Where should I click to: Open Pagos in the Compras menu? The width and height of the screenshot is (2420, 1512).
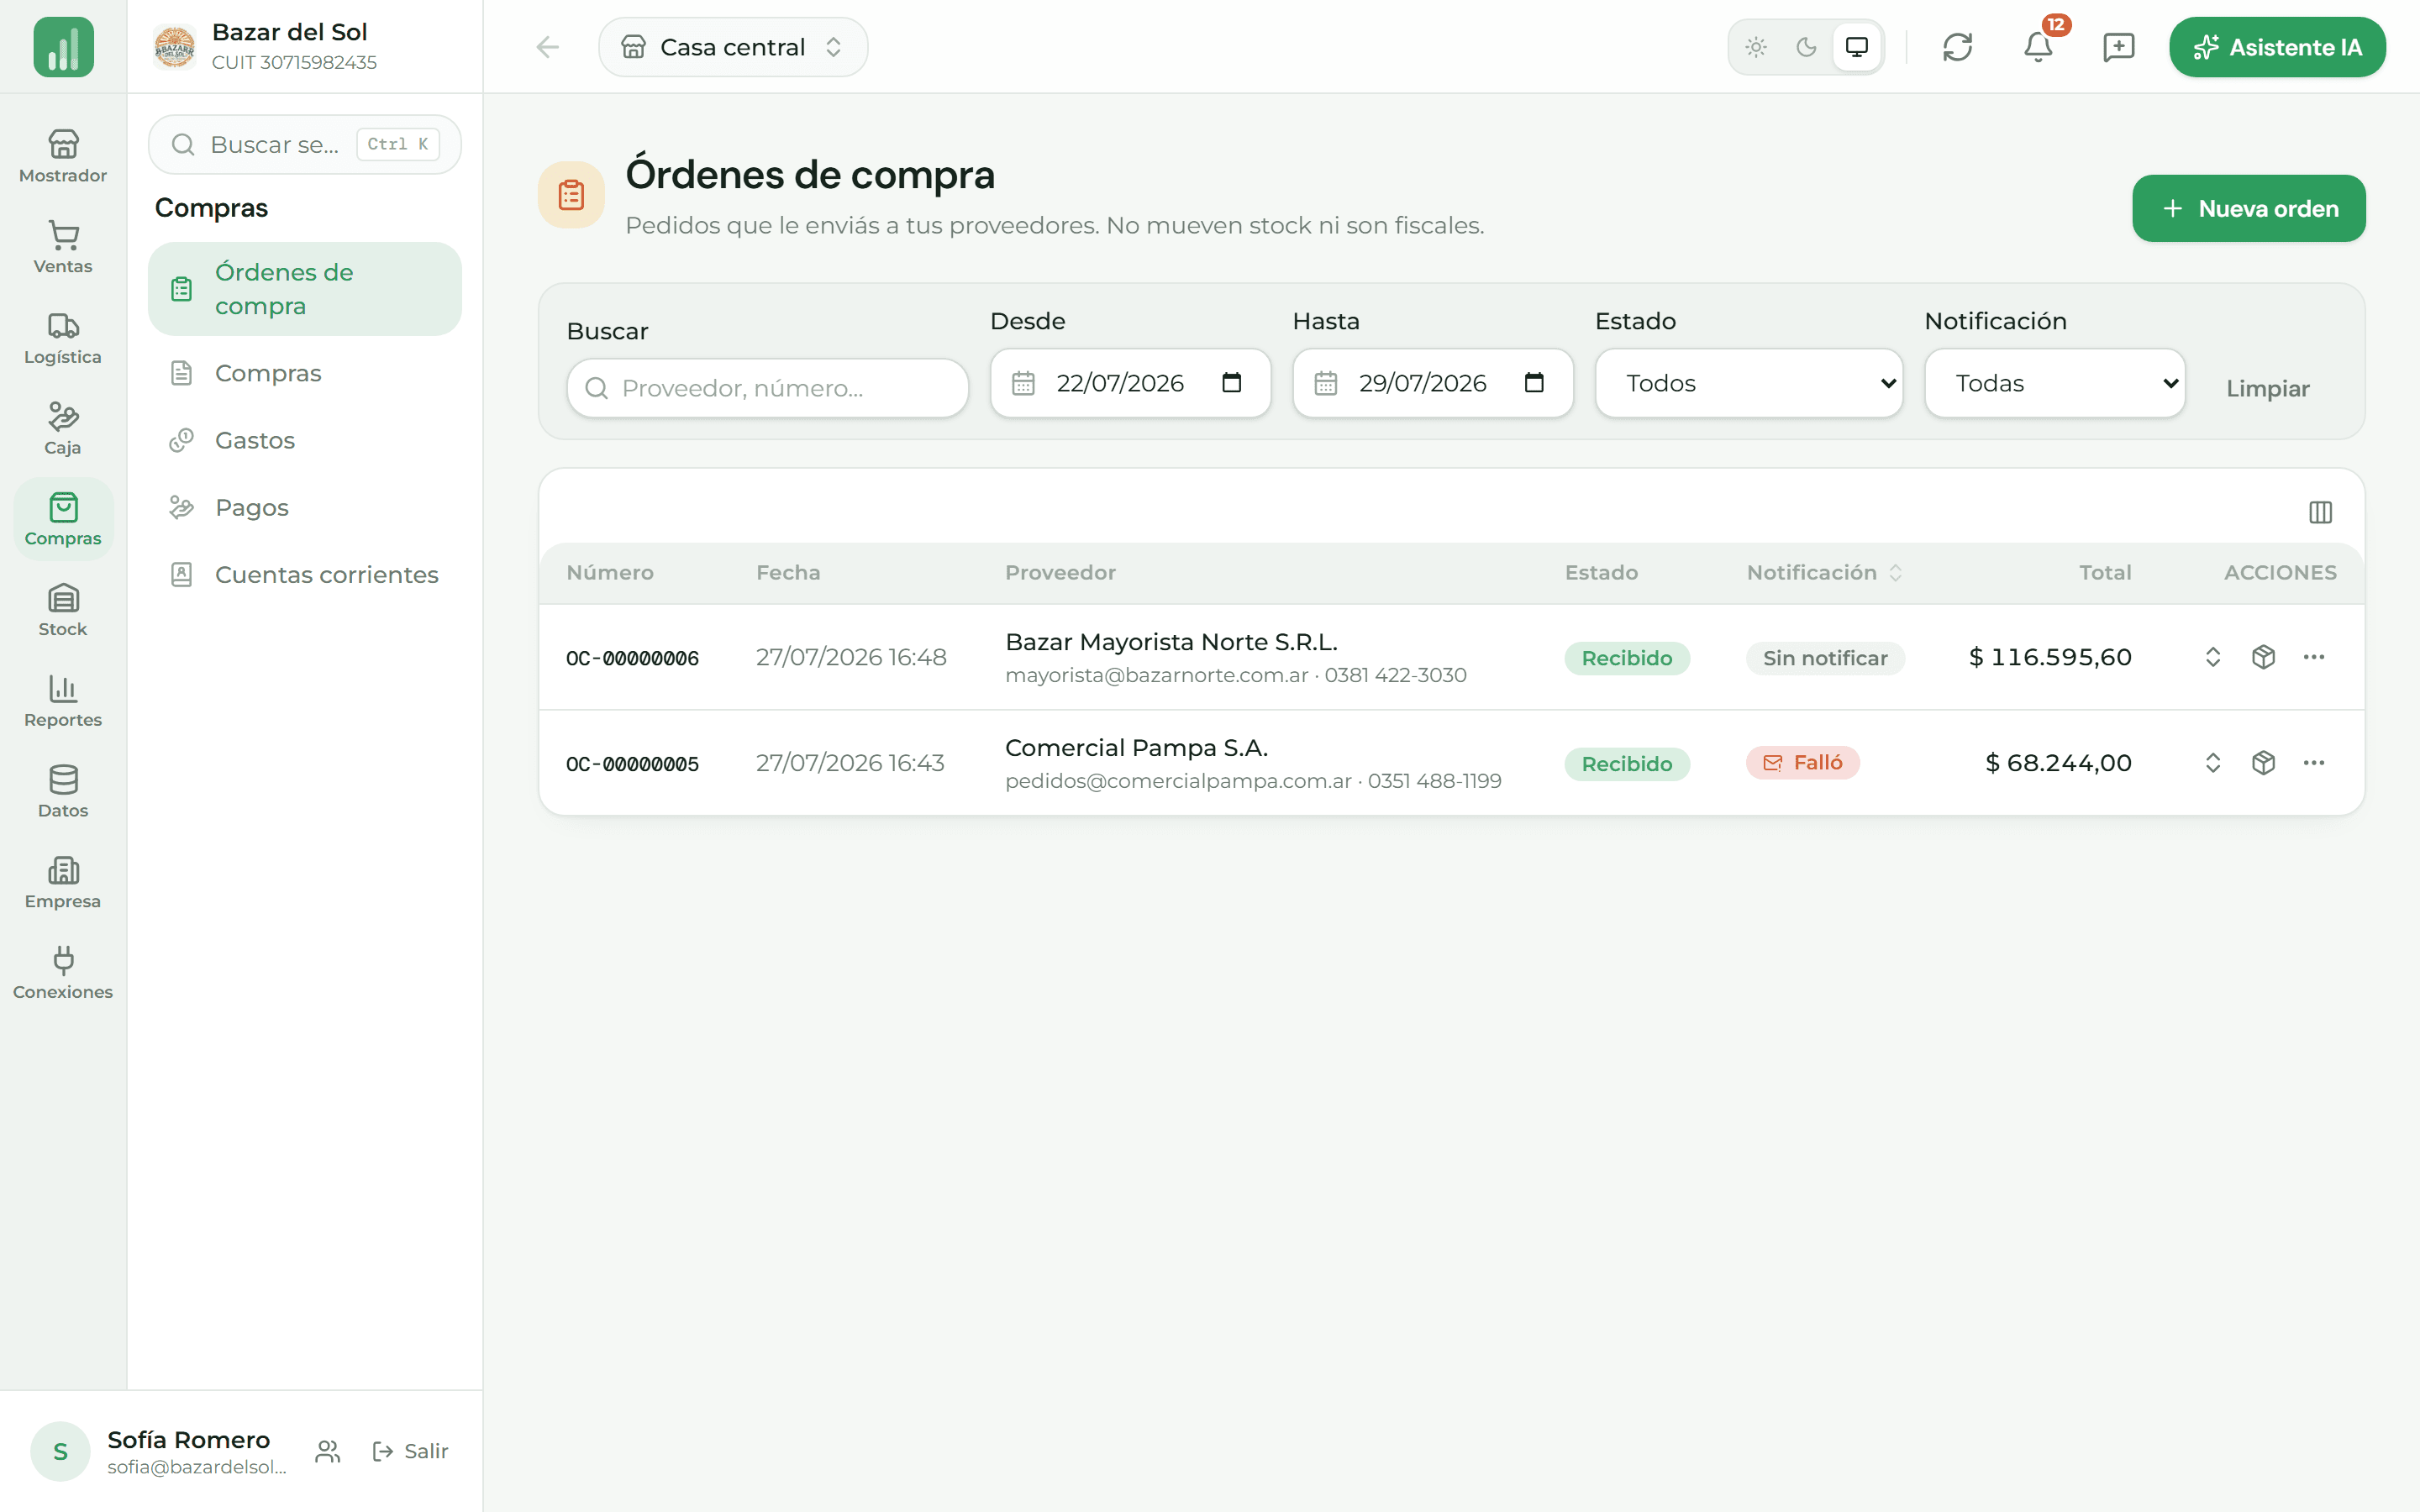(x=305, y=507)
